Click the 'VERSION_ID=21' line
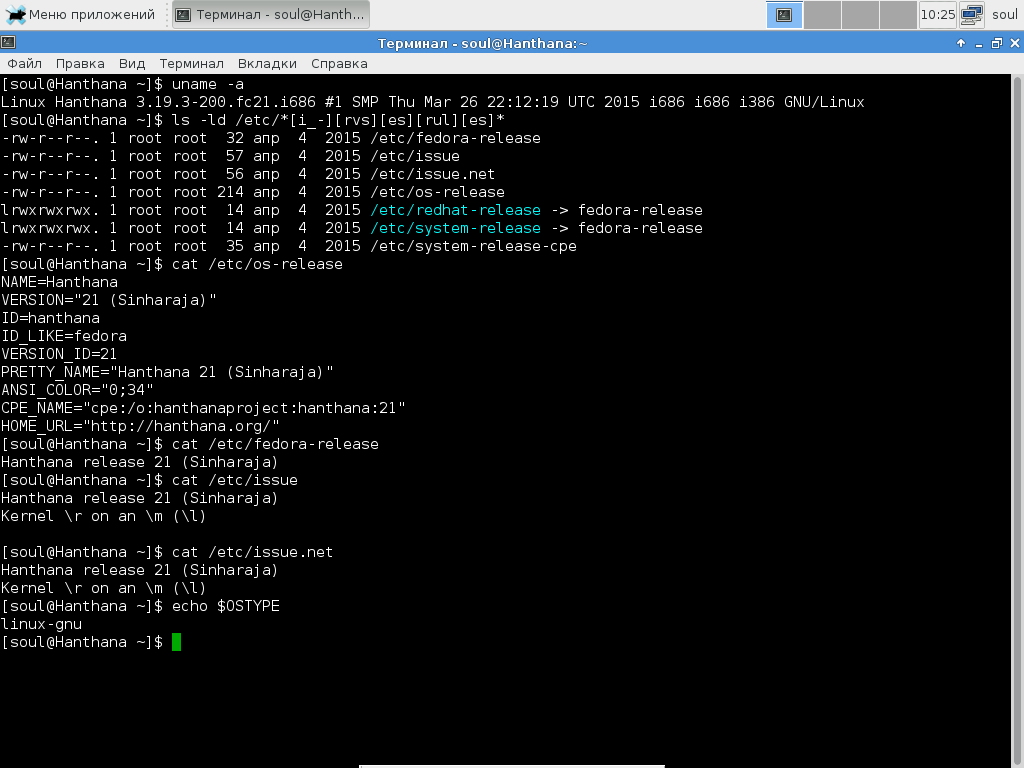This screenshot has width=1024, height=768. 59,354
